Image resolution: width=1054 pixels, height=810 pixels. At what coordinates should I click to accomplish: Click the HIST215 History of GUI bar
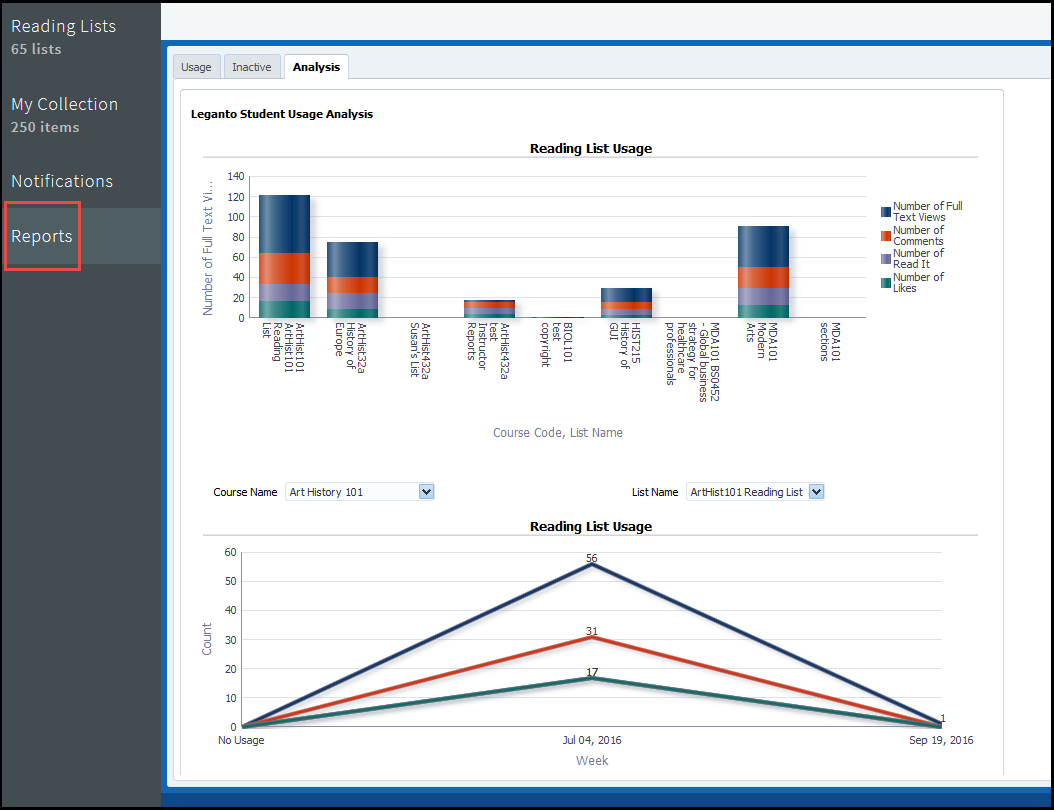626,303
